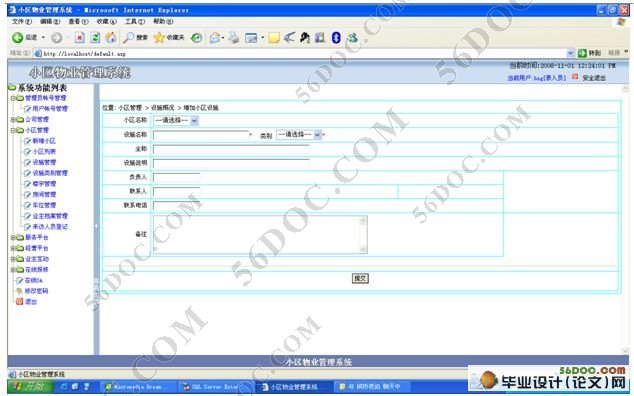Image resolution: width=634 pixels, height=396 pixels.
Task: Click the red 退出 icon in sidebar
Action: click(x=19, y=301)
